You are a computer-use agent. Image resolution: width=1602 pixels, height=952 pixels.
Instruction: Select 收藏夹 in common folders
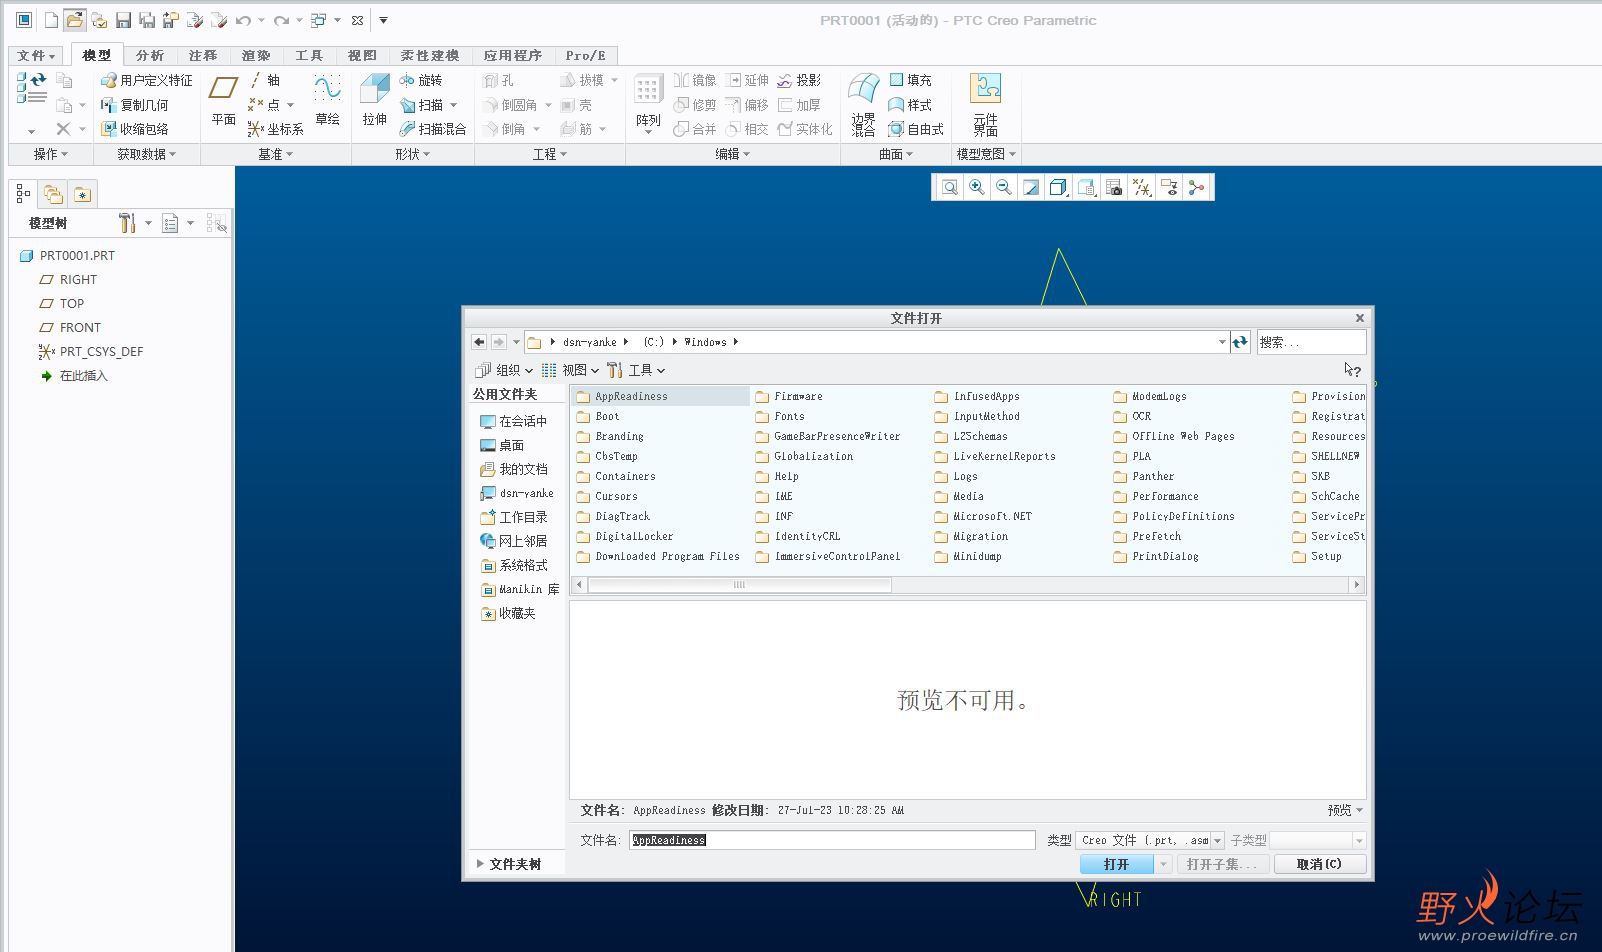point(509,613)
